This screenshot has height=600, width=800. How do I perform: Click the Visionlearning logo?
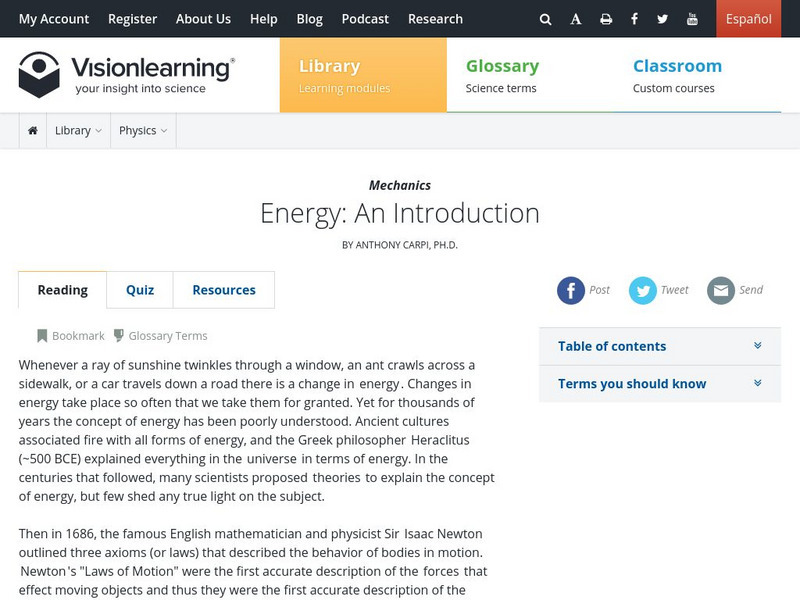click(127, 75)
